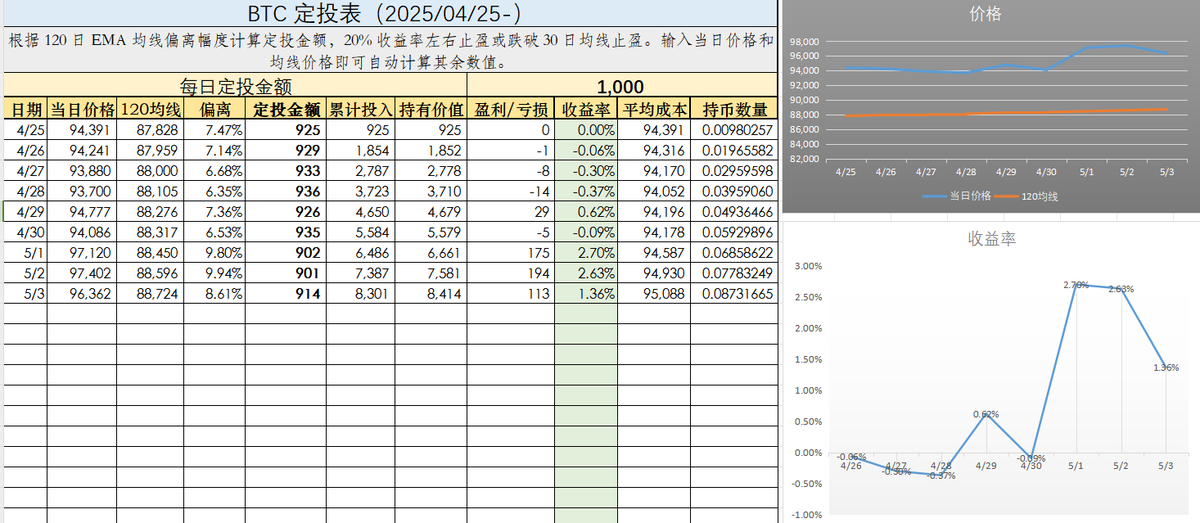This screenshot has width=1200, height=523.
Task: Click the 1.36% data label in chart
Action: coord(1165,367)
